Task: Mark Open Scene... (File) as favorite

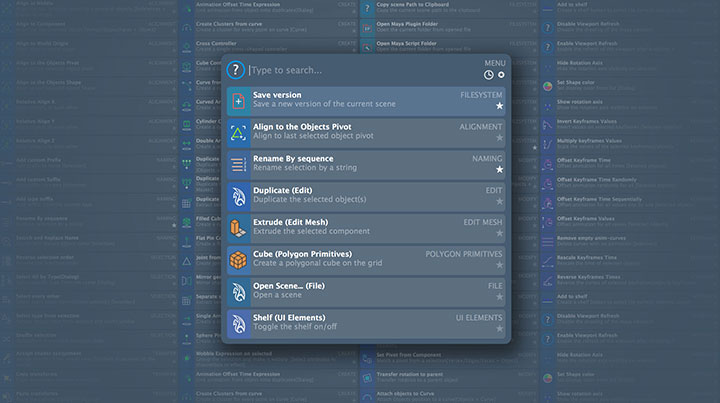Action: pos(499,297)
